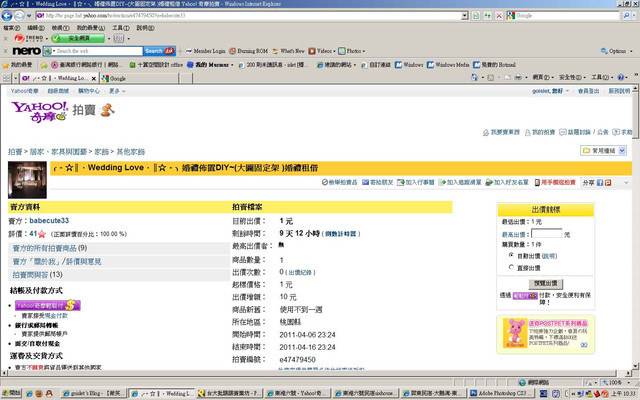
Task: Click the Windows 開始 Start button
Action: [11, 393]
